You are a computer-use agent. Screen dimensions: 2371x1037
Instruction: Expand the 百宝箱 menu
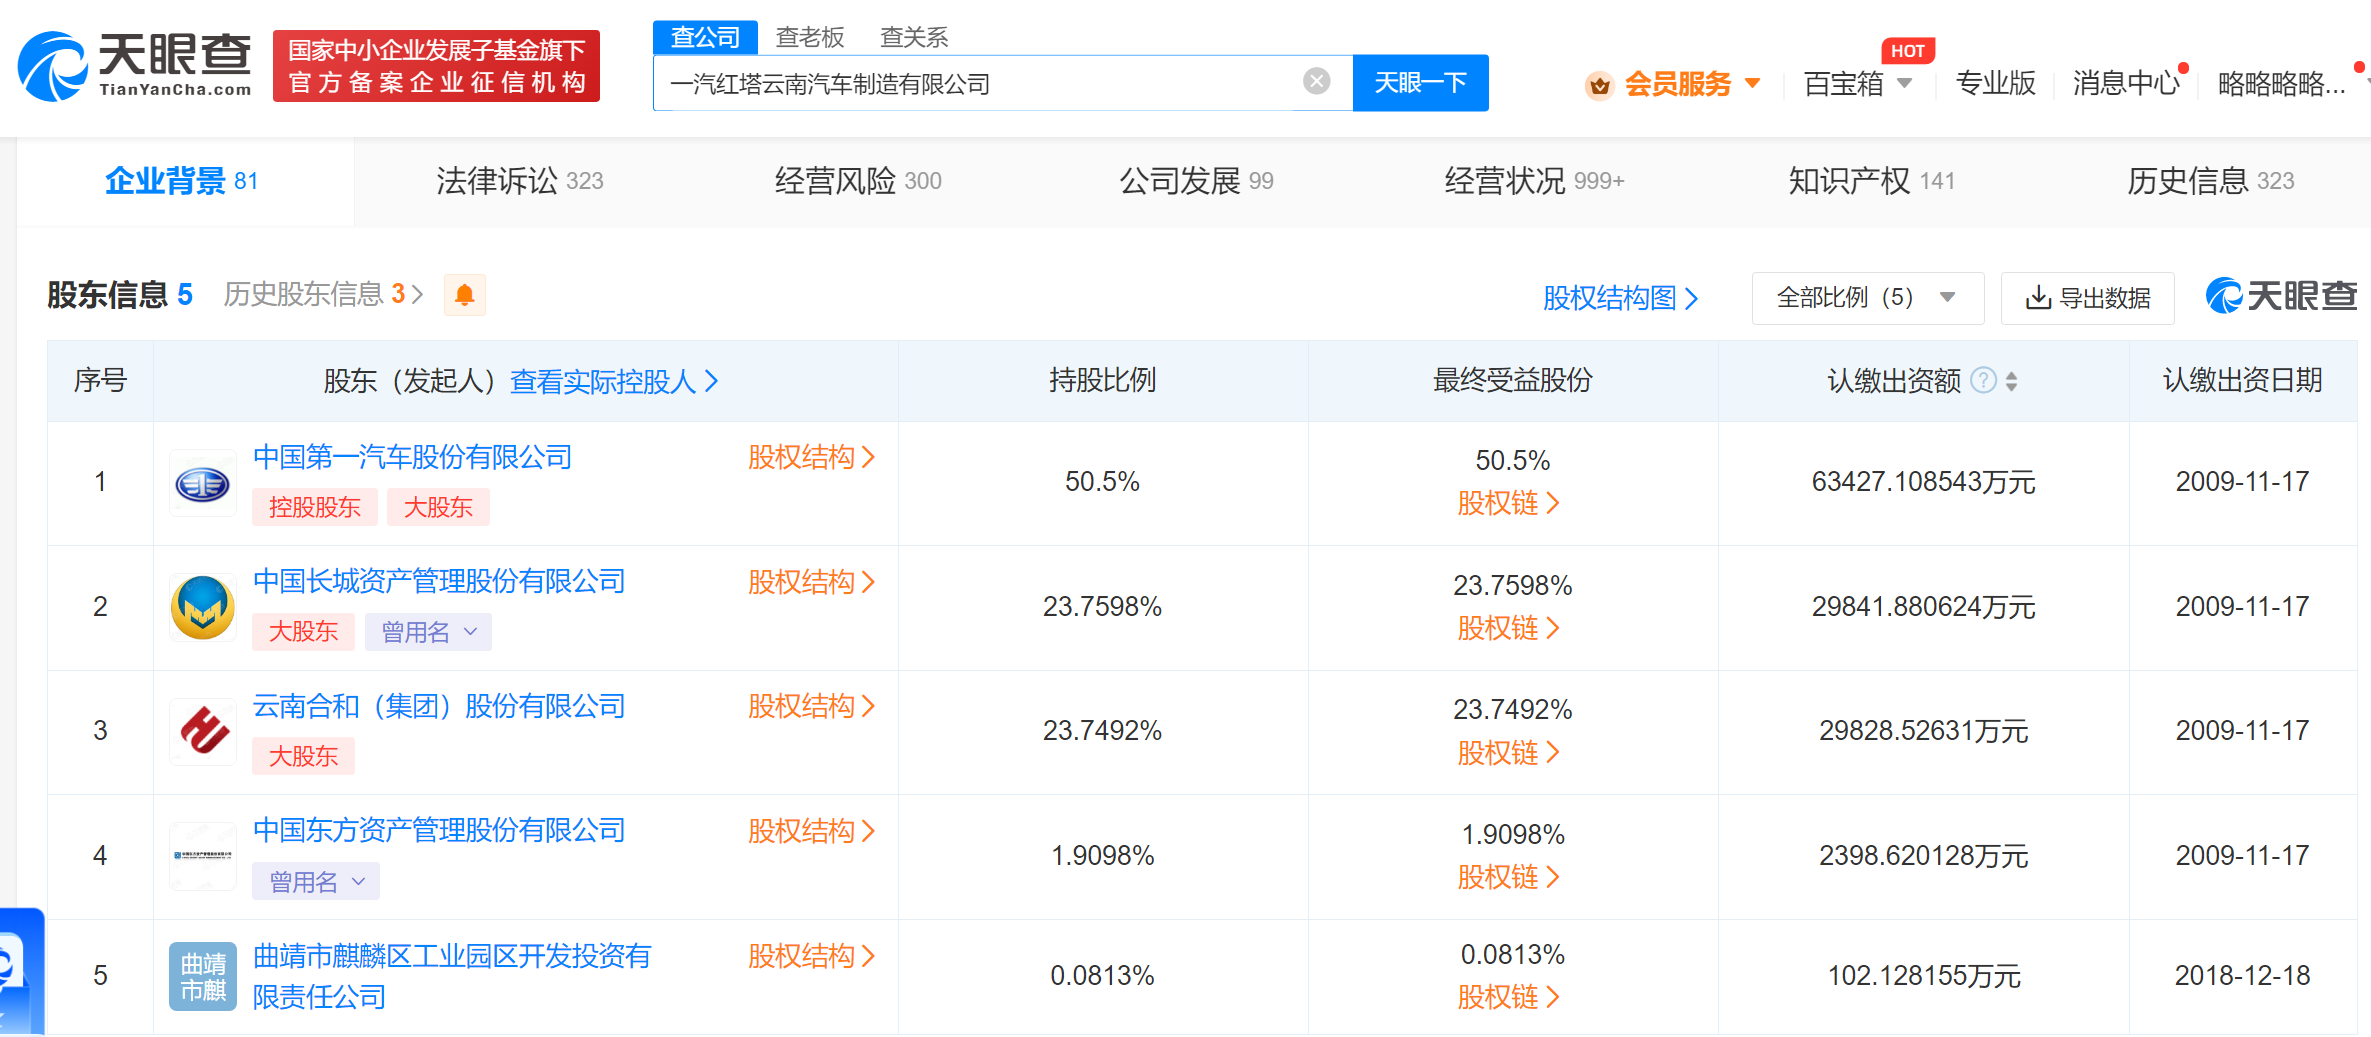pyautogui.click(x=1904, y=83)
